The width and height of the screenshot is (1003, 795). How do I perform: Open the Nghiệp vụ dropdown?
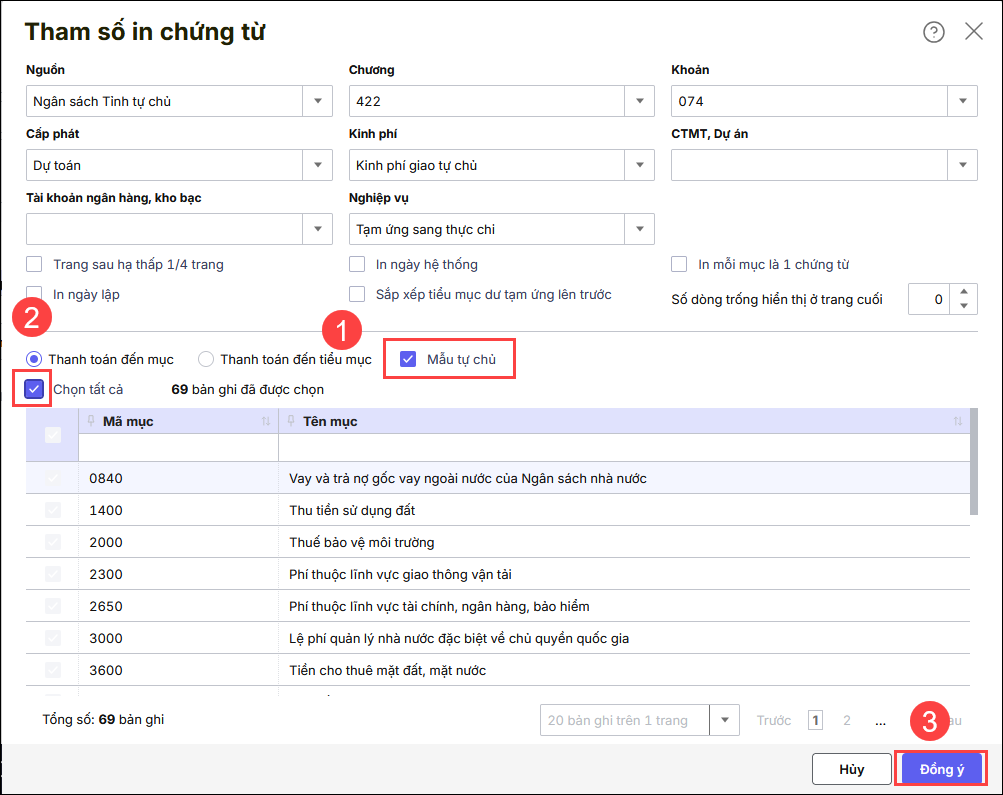(x=640, y=229)
